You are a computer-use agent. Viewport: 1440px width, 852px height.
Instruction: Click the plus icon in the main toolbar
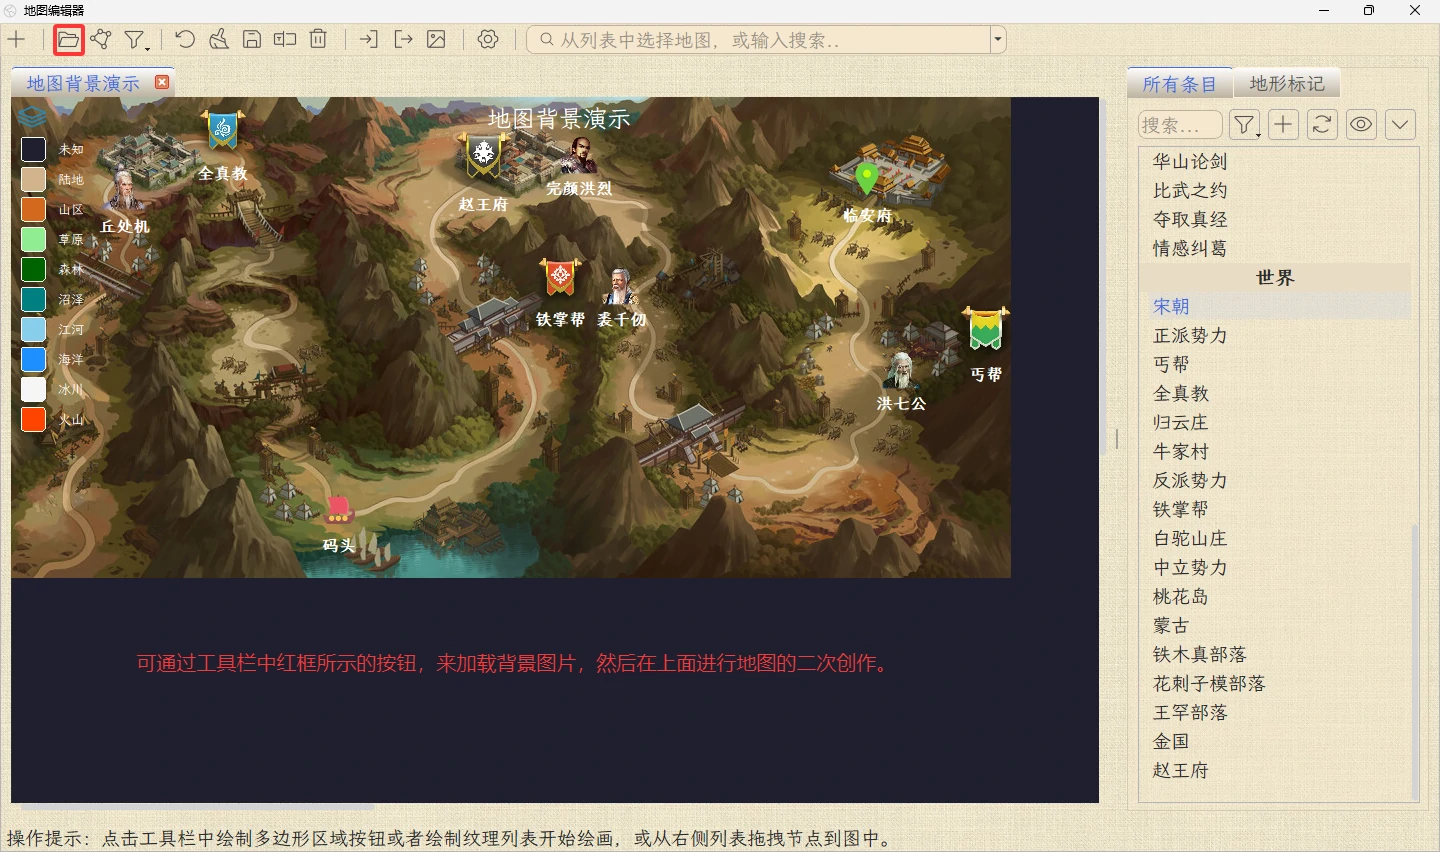coord(17,40)
